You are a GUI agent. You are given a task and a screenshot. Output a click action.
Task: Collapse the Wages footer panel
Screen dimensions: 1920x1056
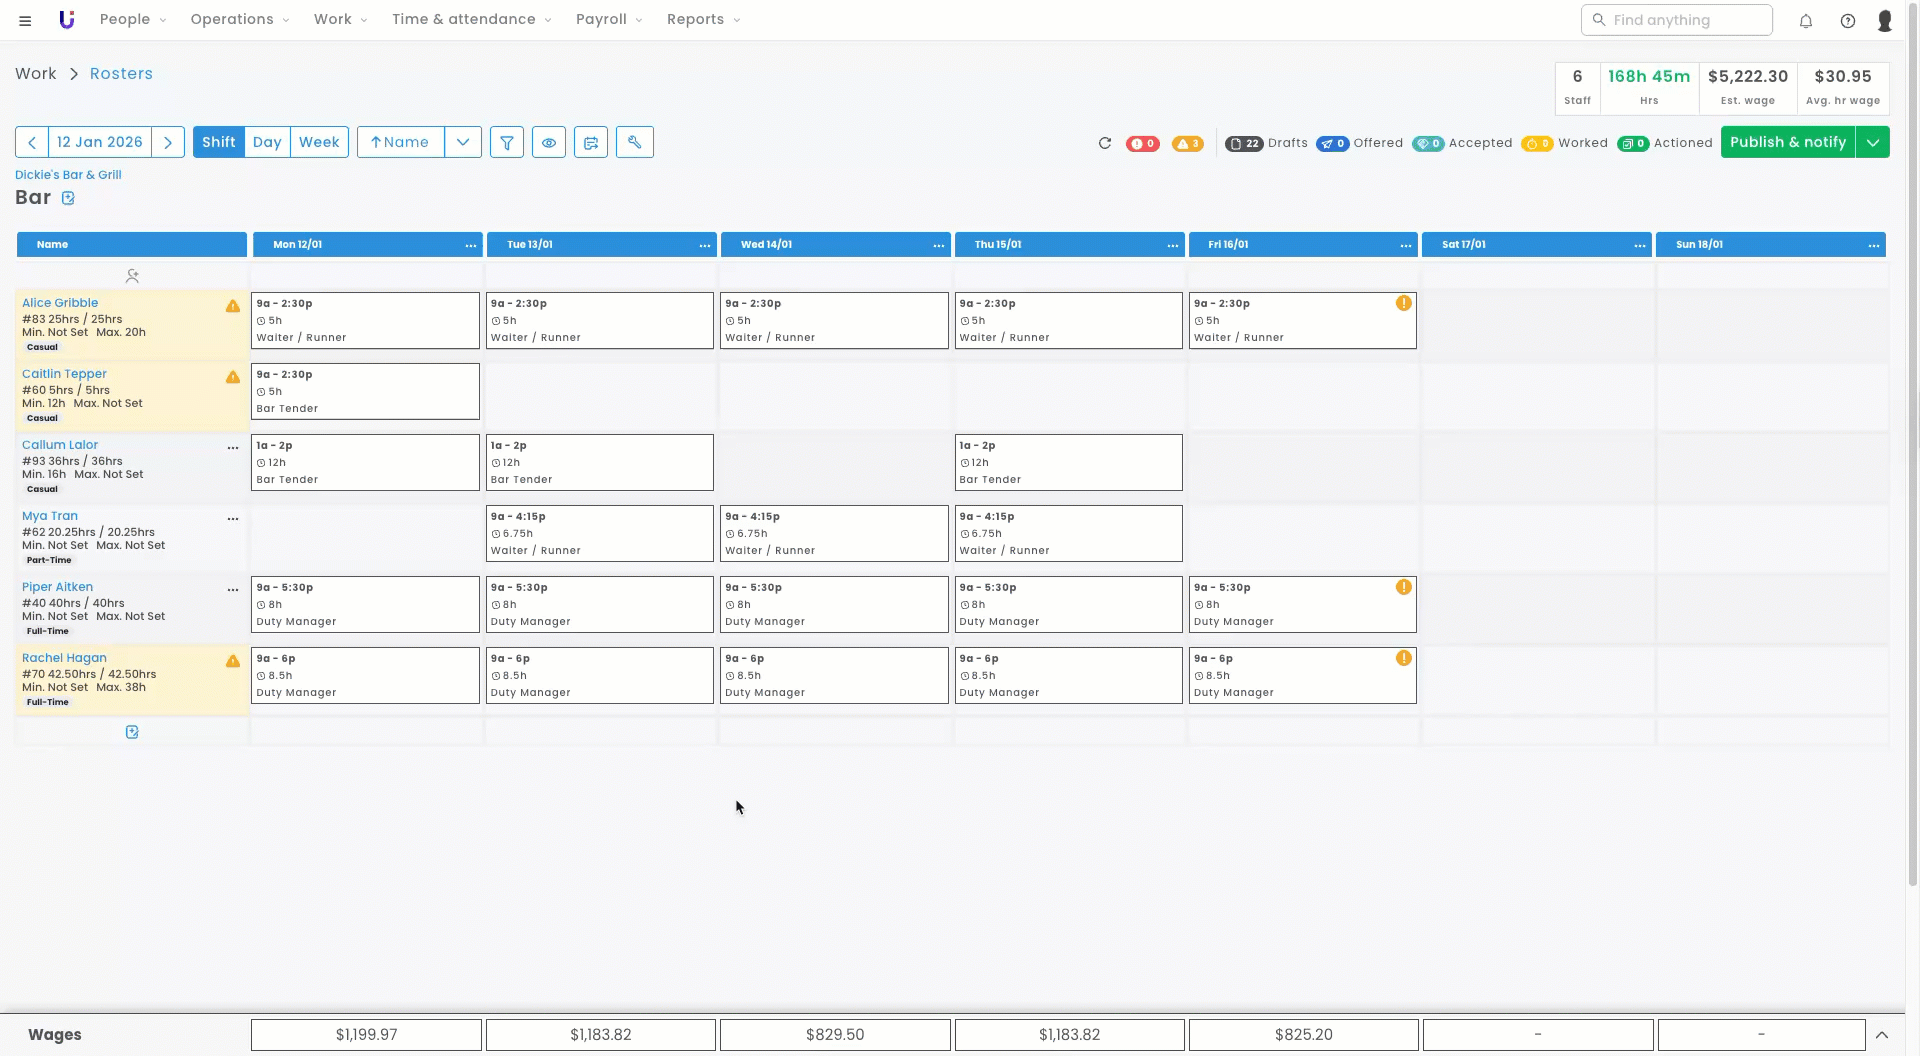[1881, 1035]
